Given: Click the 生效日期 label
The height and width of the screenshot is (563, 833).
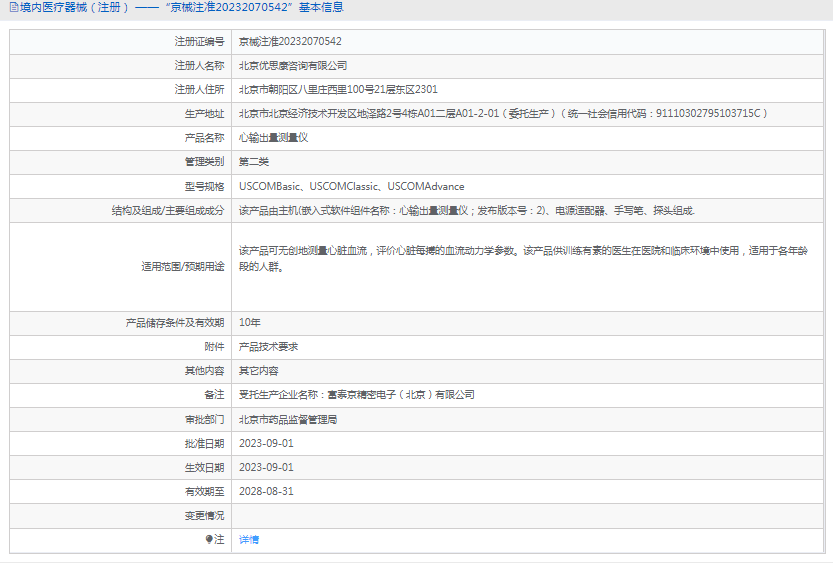Looking at the screenshot, I should pyautogui.click(x=205, y=467).
